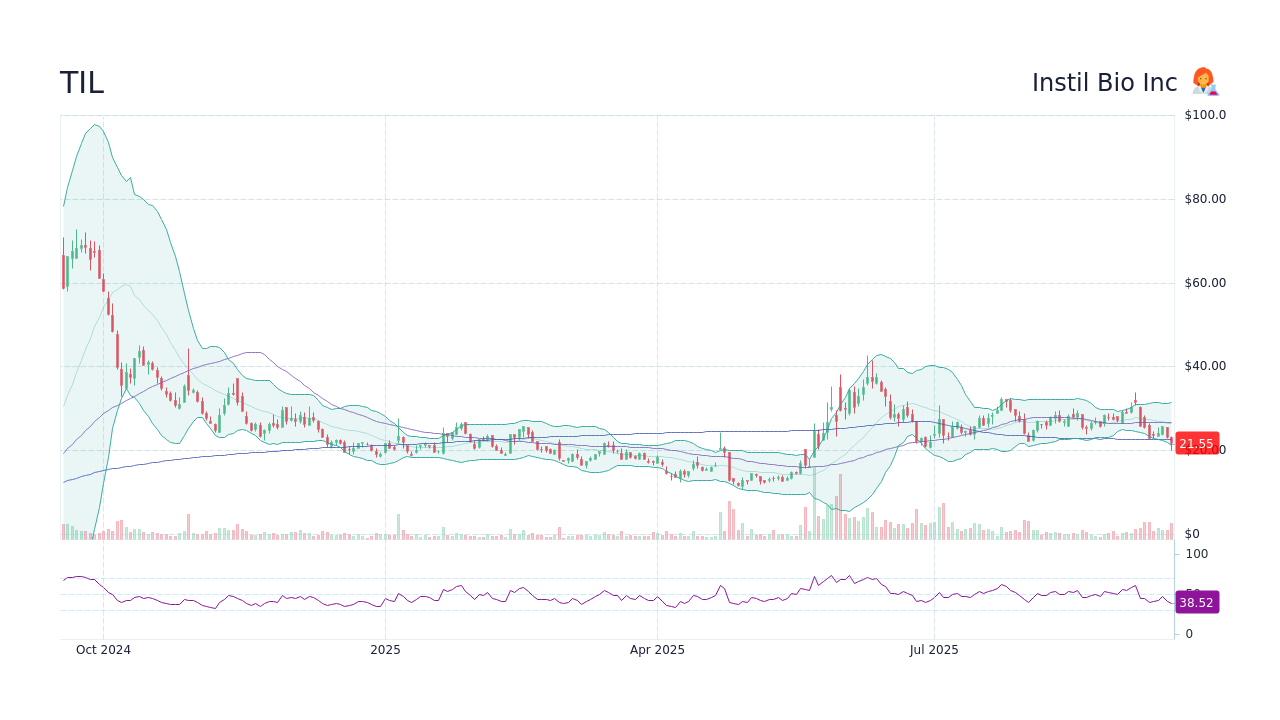Expand the Oct 2024 axis label
This screenshot has width=1280, height=720.
(103, 649)
